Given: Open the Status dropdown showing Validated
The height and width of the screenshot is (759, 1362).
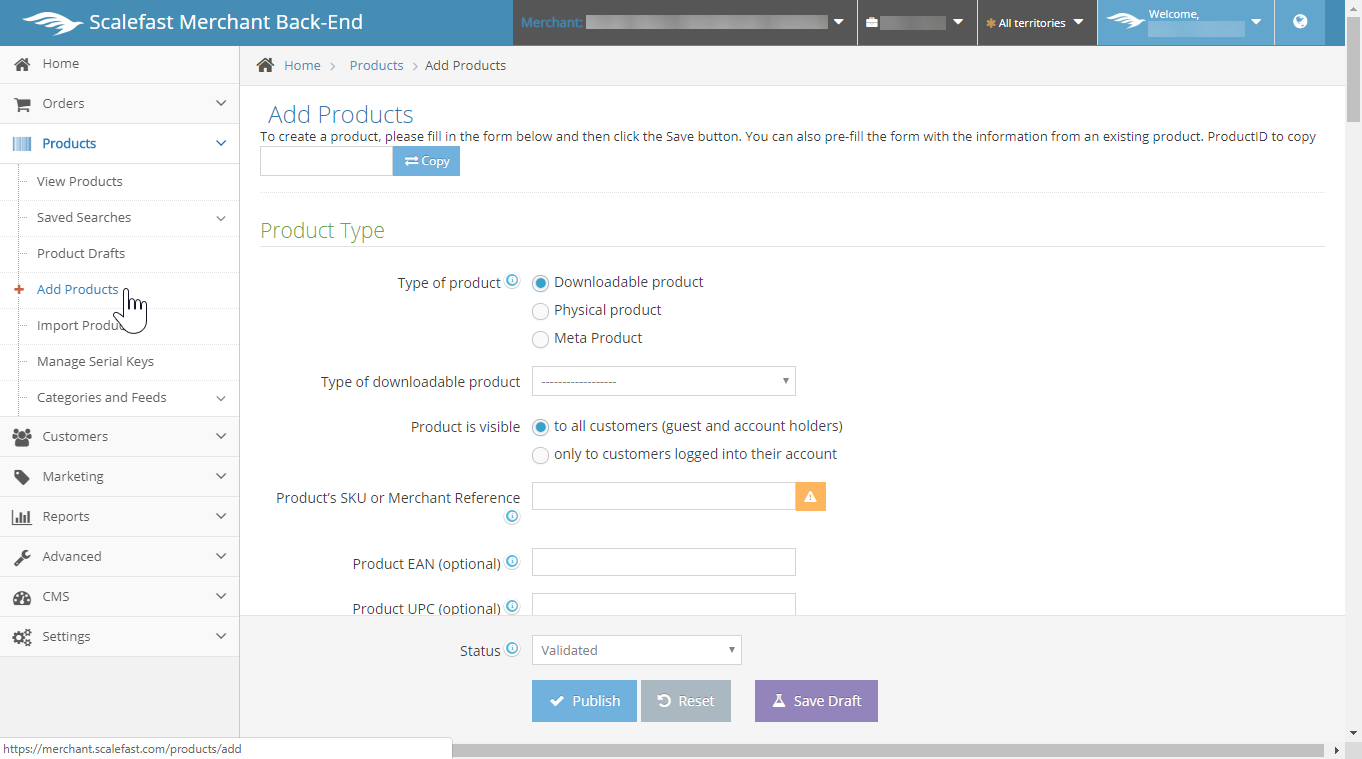Looking at the screenshot, I should click(x=636, y=650).
